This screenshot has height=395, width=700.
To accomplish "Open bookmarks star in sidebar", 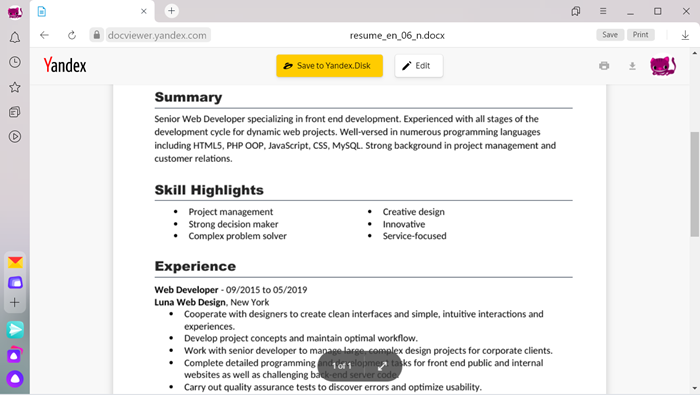I will coord(15,87).
